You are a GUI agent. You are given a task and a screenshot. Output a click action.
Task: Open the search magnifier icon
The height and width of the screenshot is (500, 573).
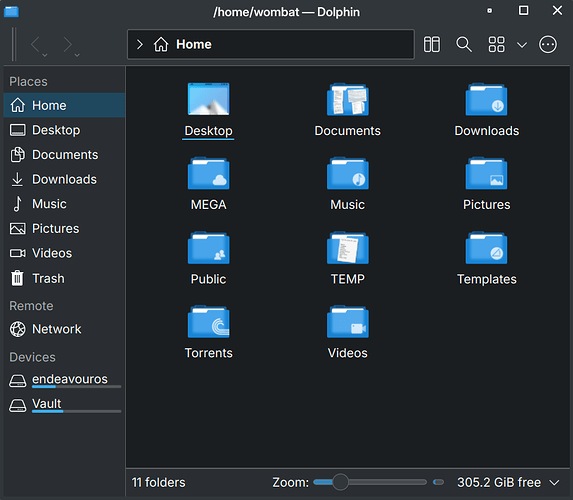[x=464, y=45]
